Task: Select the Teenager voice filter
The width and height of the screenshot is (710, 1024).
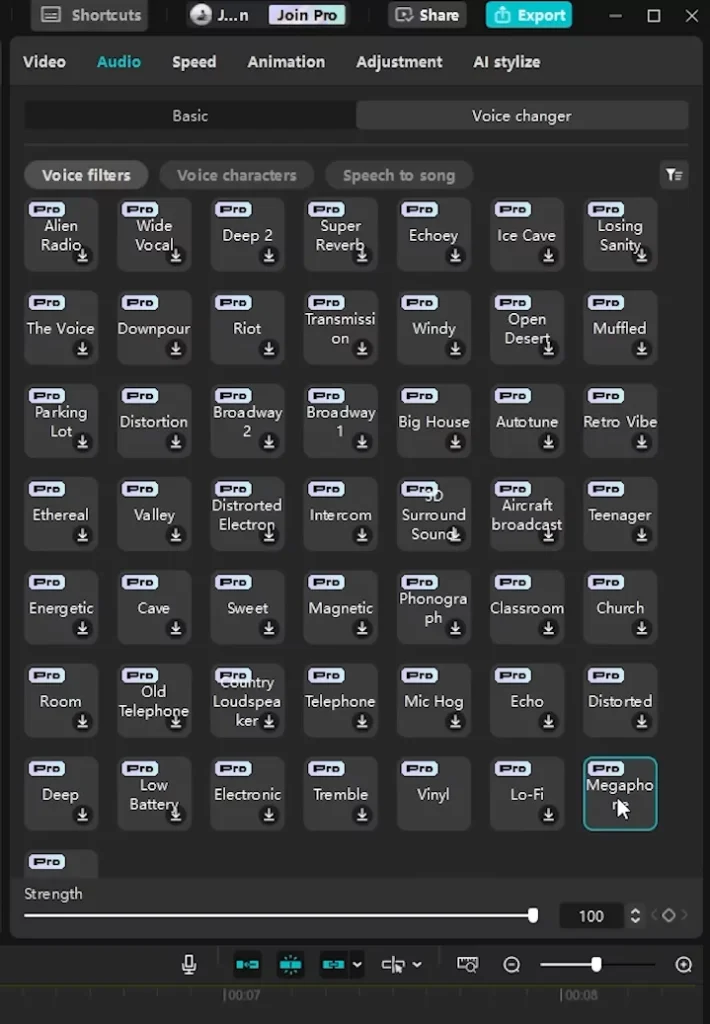Action: [620, 514]
